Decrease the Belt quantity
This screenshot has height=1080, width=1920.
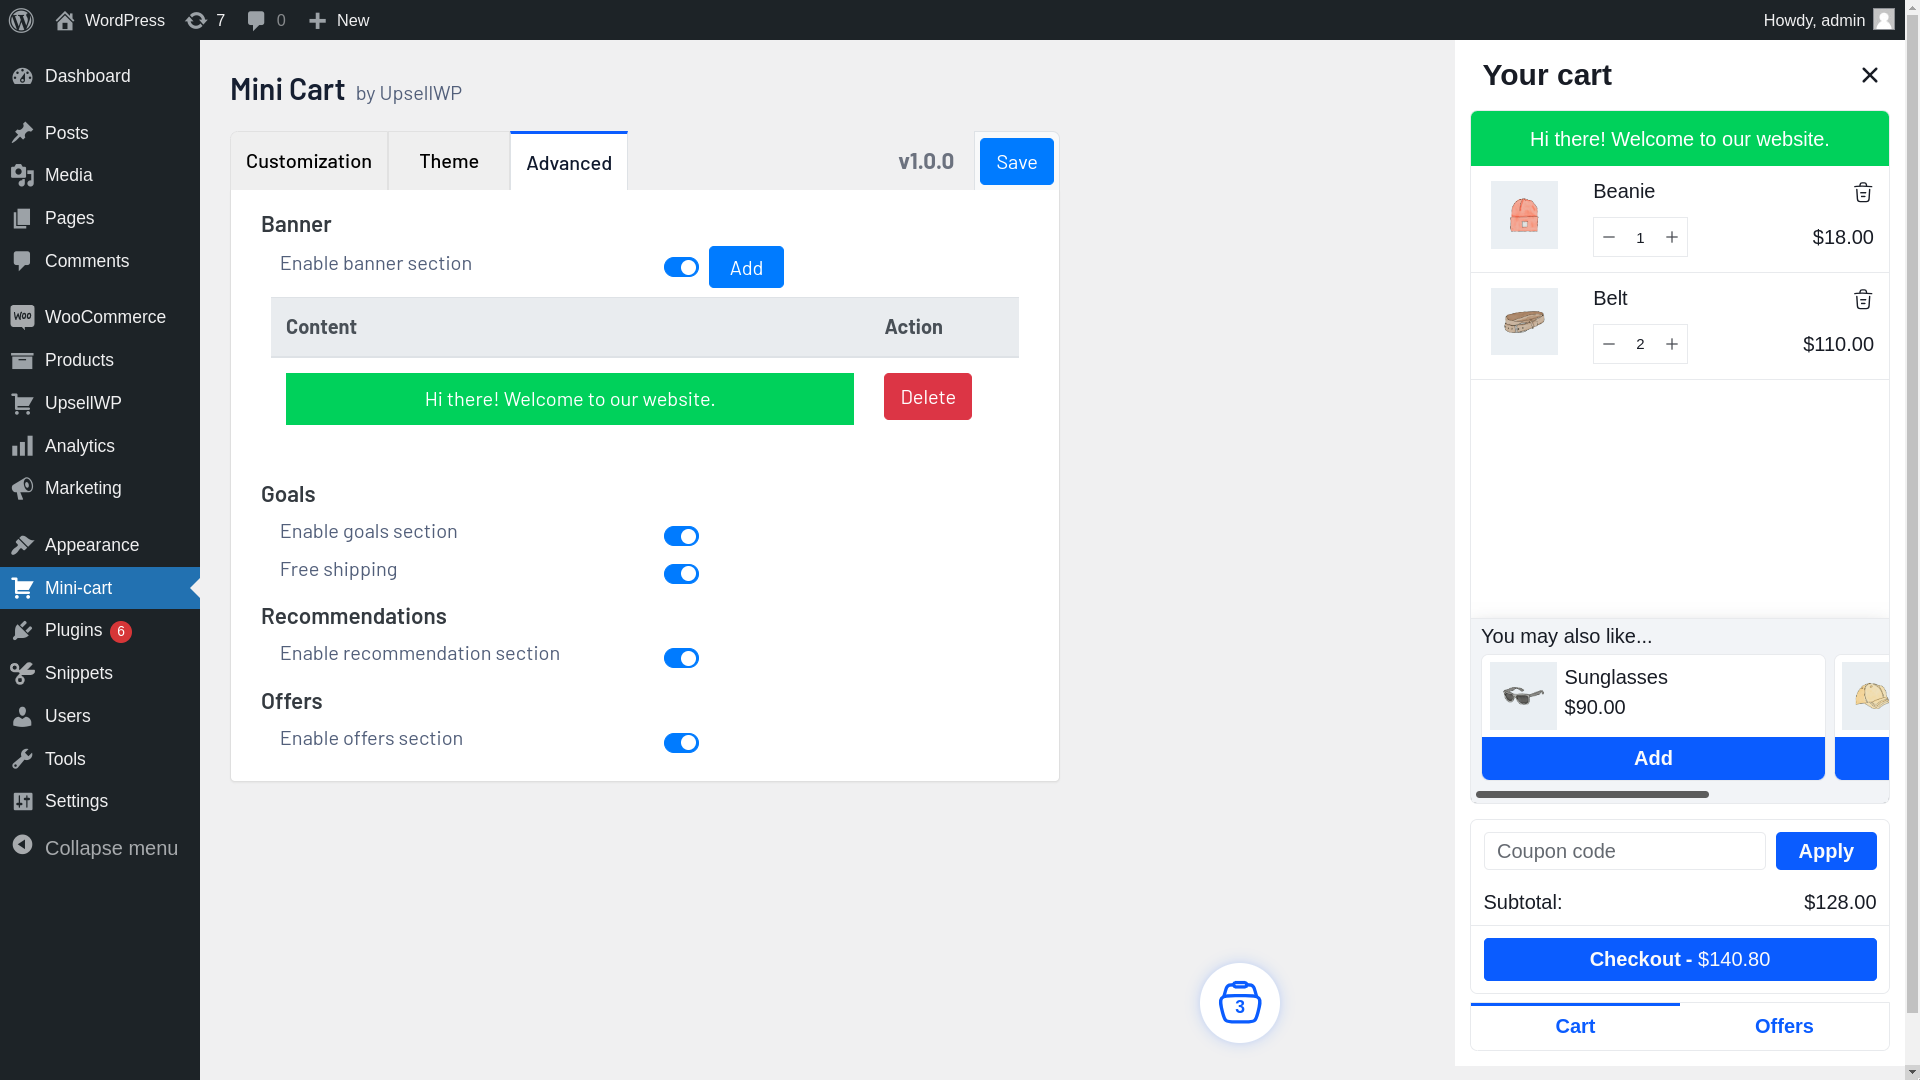click(1609, 344)
